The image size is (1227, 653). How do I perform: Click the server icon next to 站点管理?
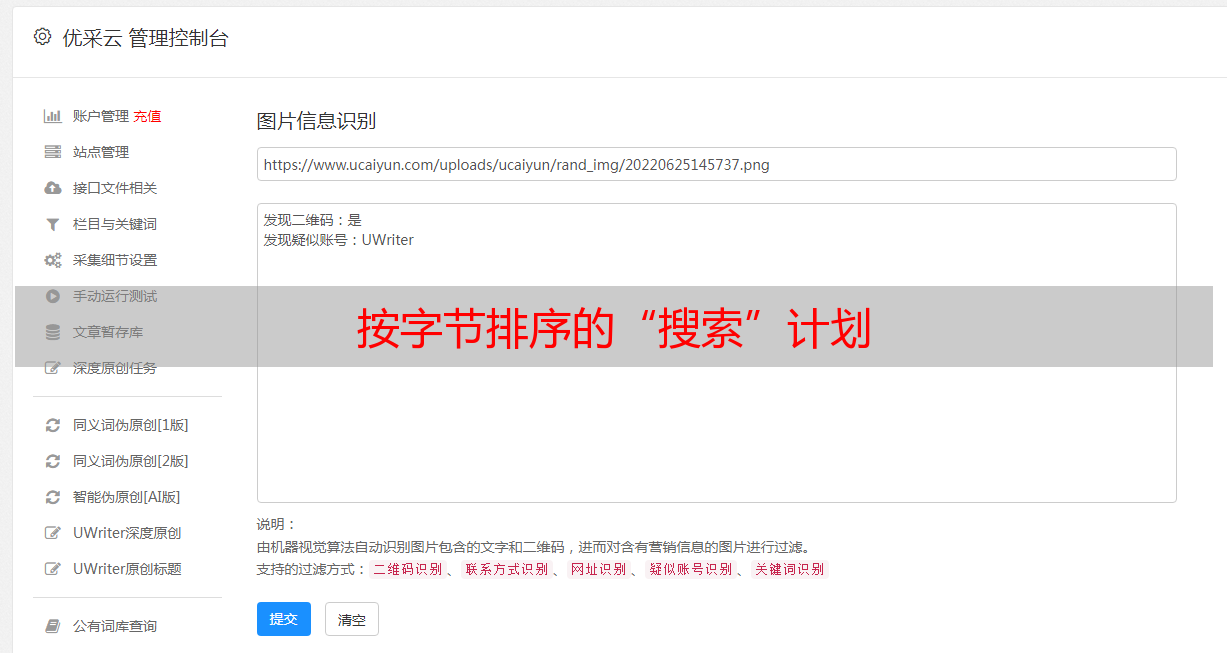(53, 152)
